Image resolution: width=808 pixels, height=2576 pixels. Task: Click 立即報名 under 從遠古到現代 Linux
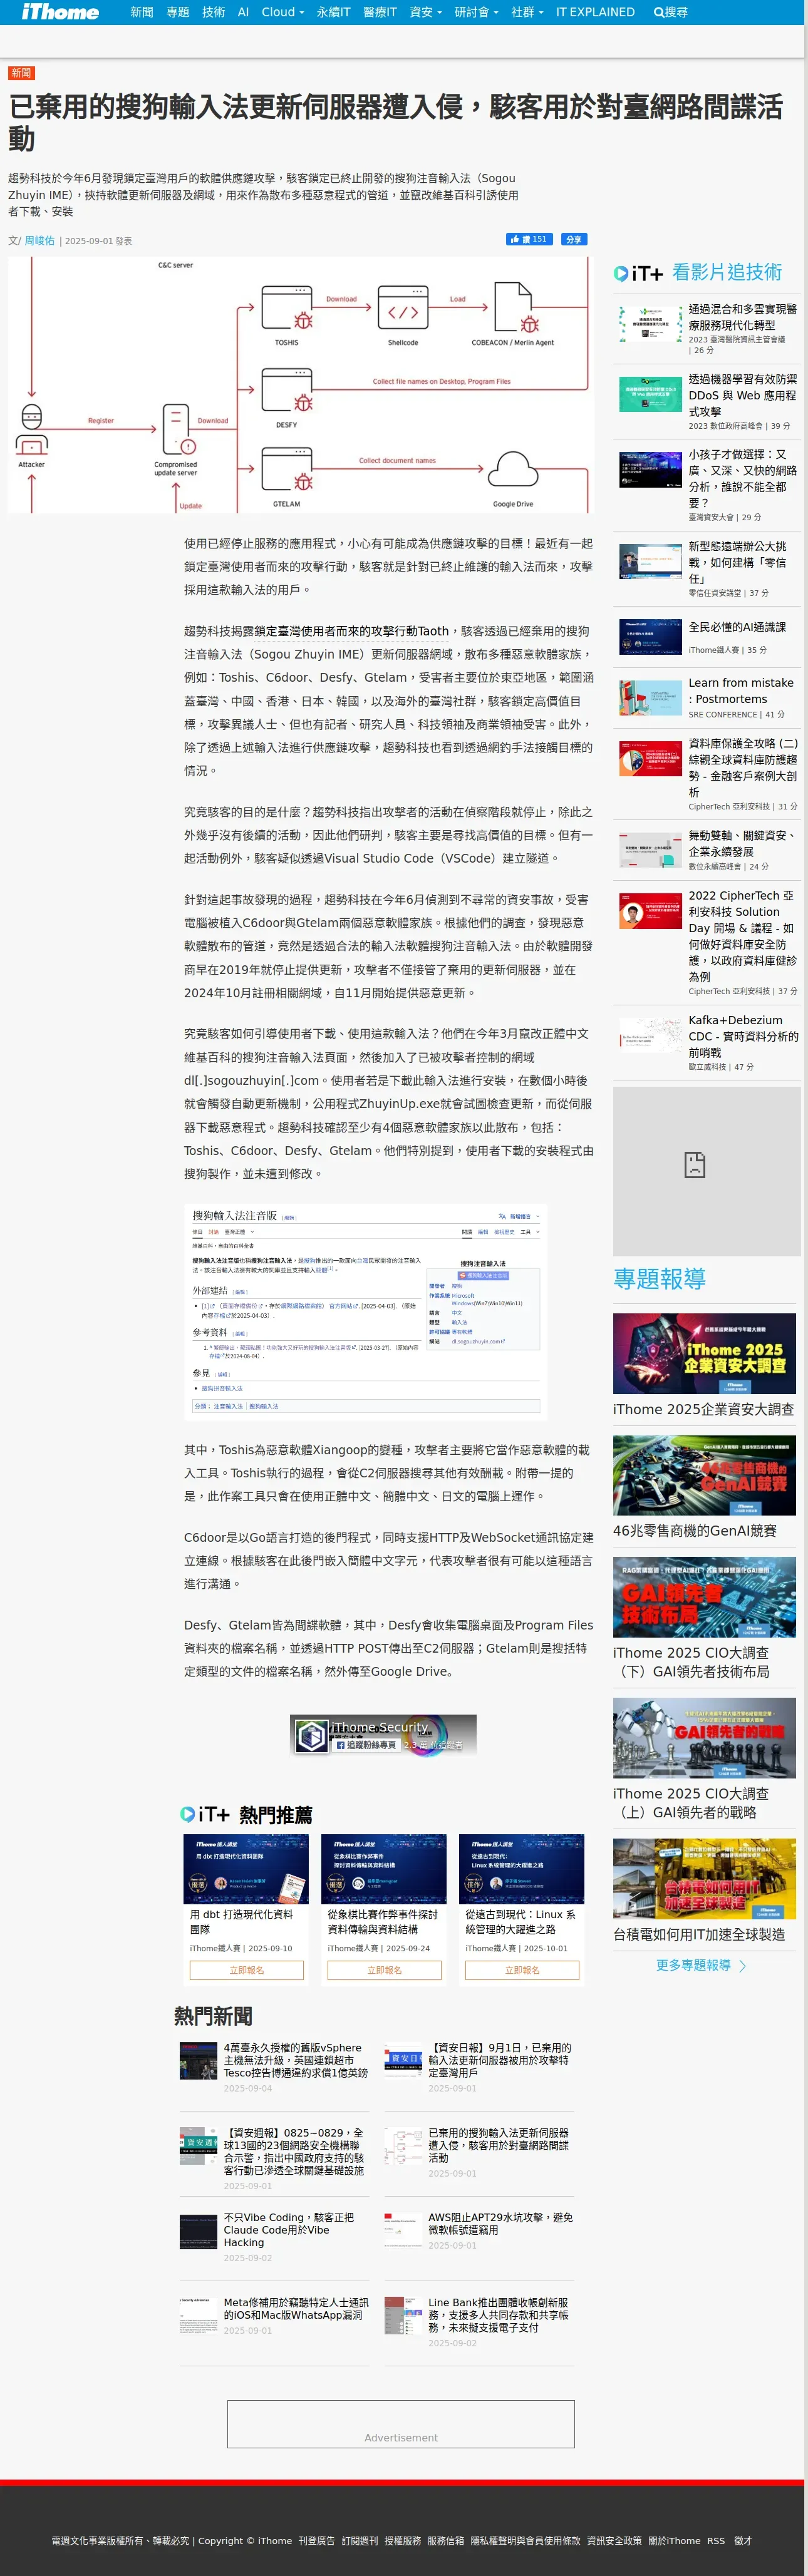(522, 1970)
